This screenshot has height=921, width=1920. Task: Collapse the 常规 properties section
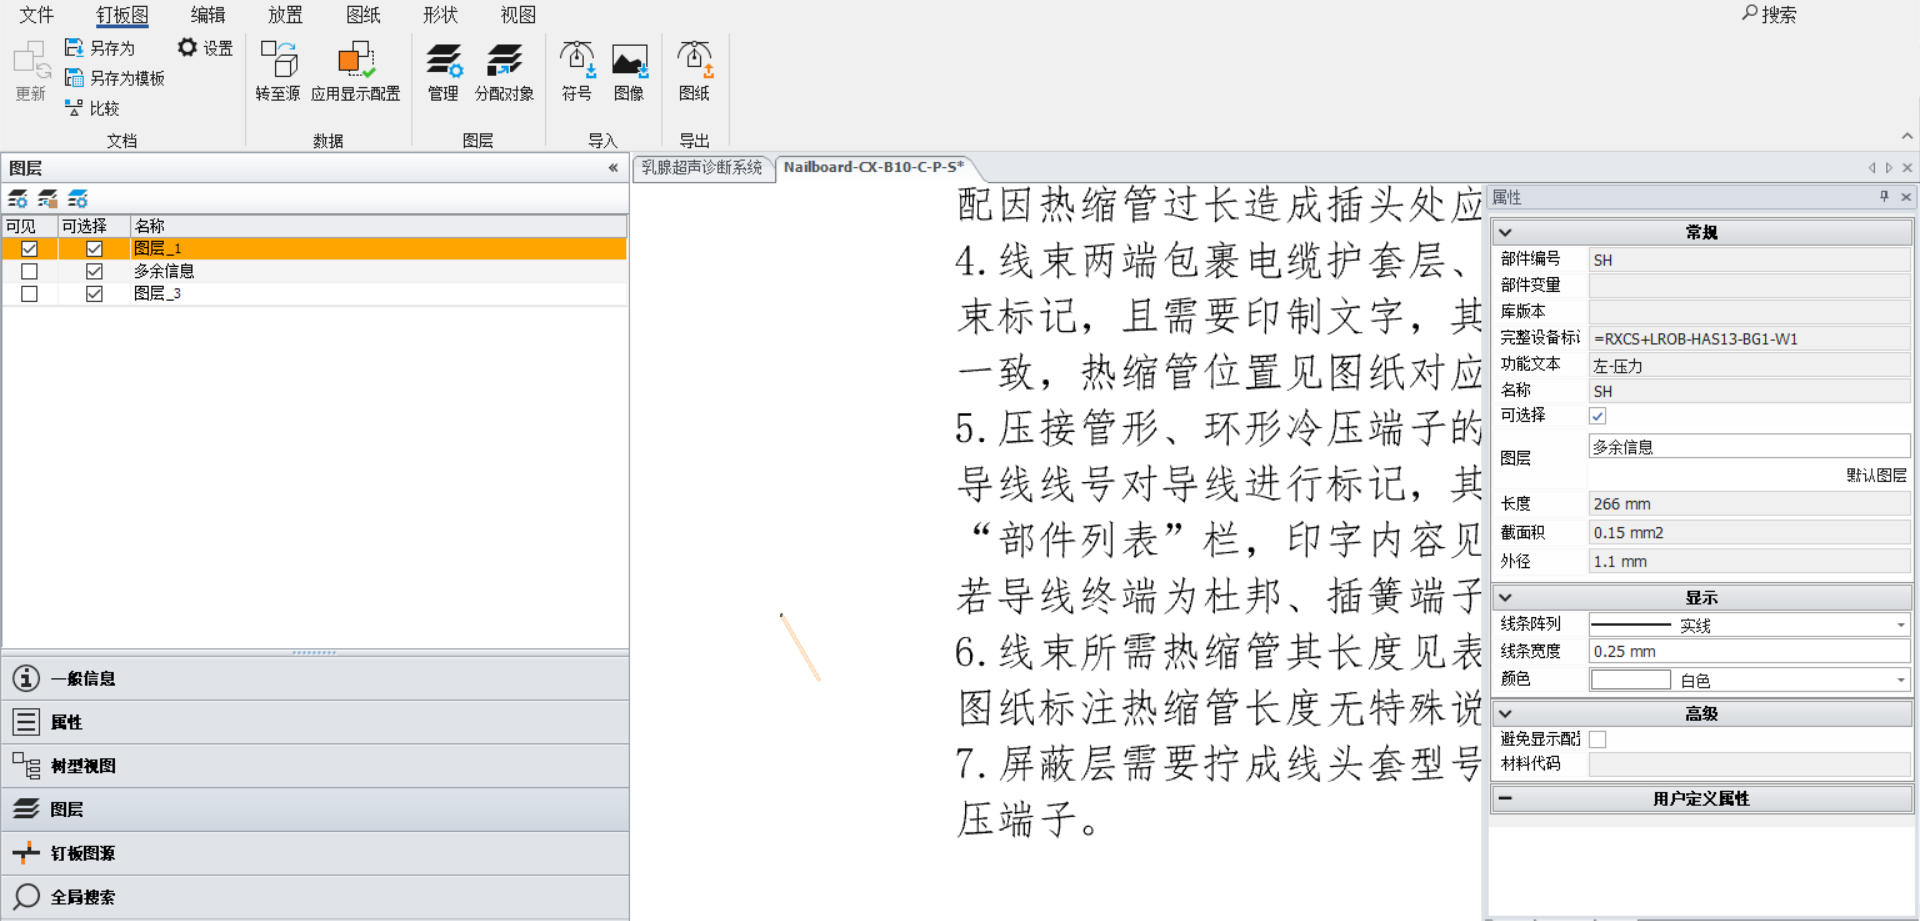click(1505, 232)
